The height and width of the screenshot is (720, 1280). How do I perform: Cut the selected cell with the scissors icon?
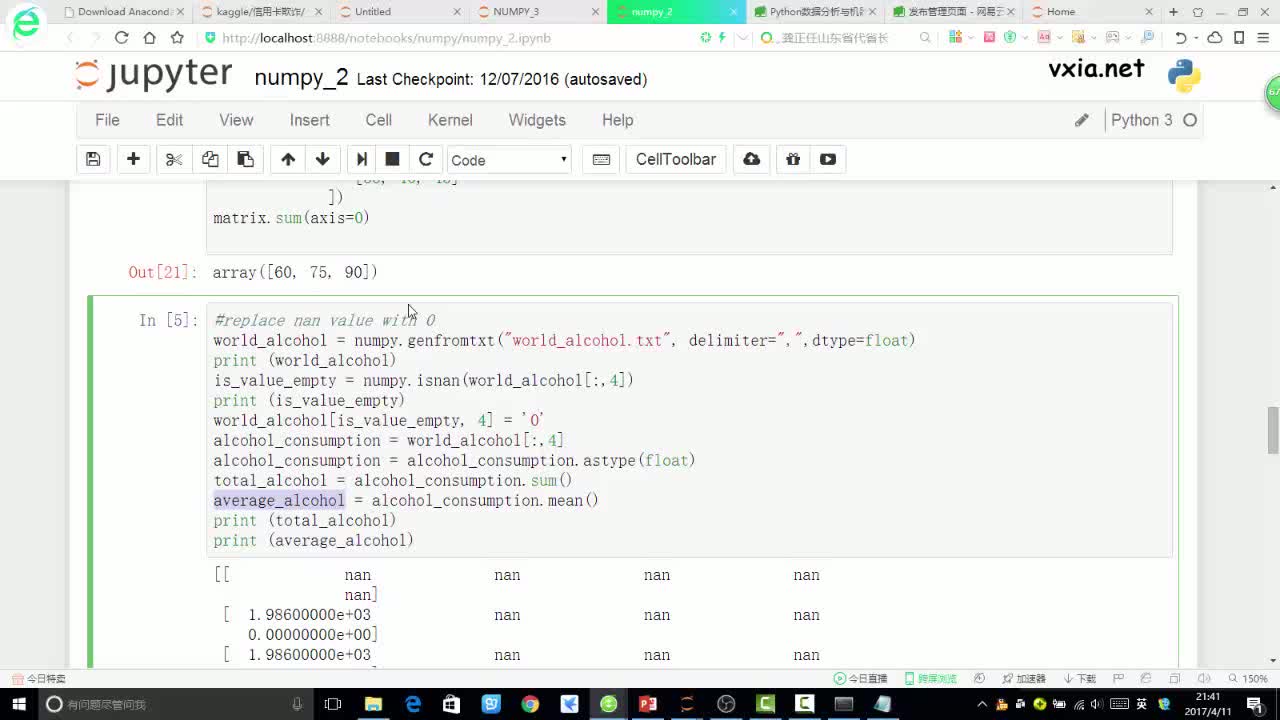pos(174,159)
